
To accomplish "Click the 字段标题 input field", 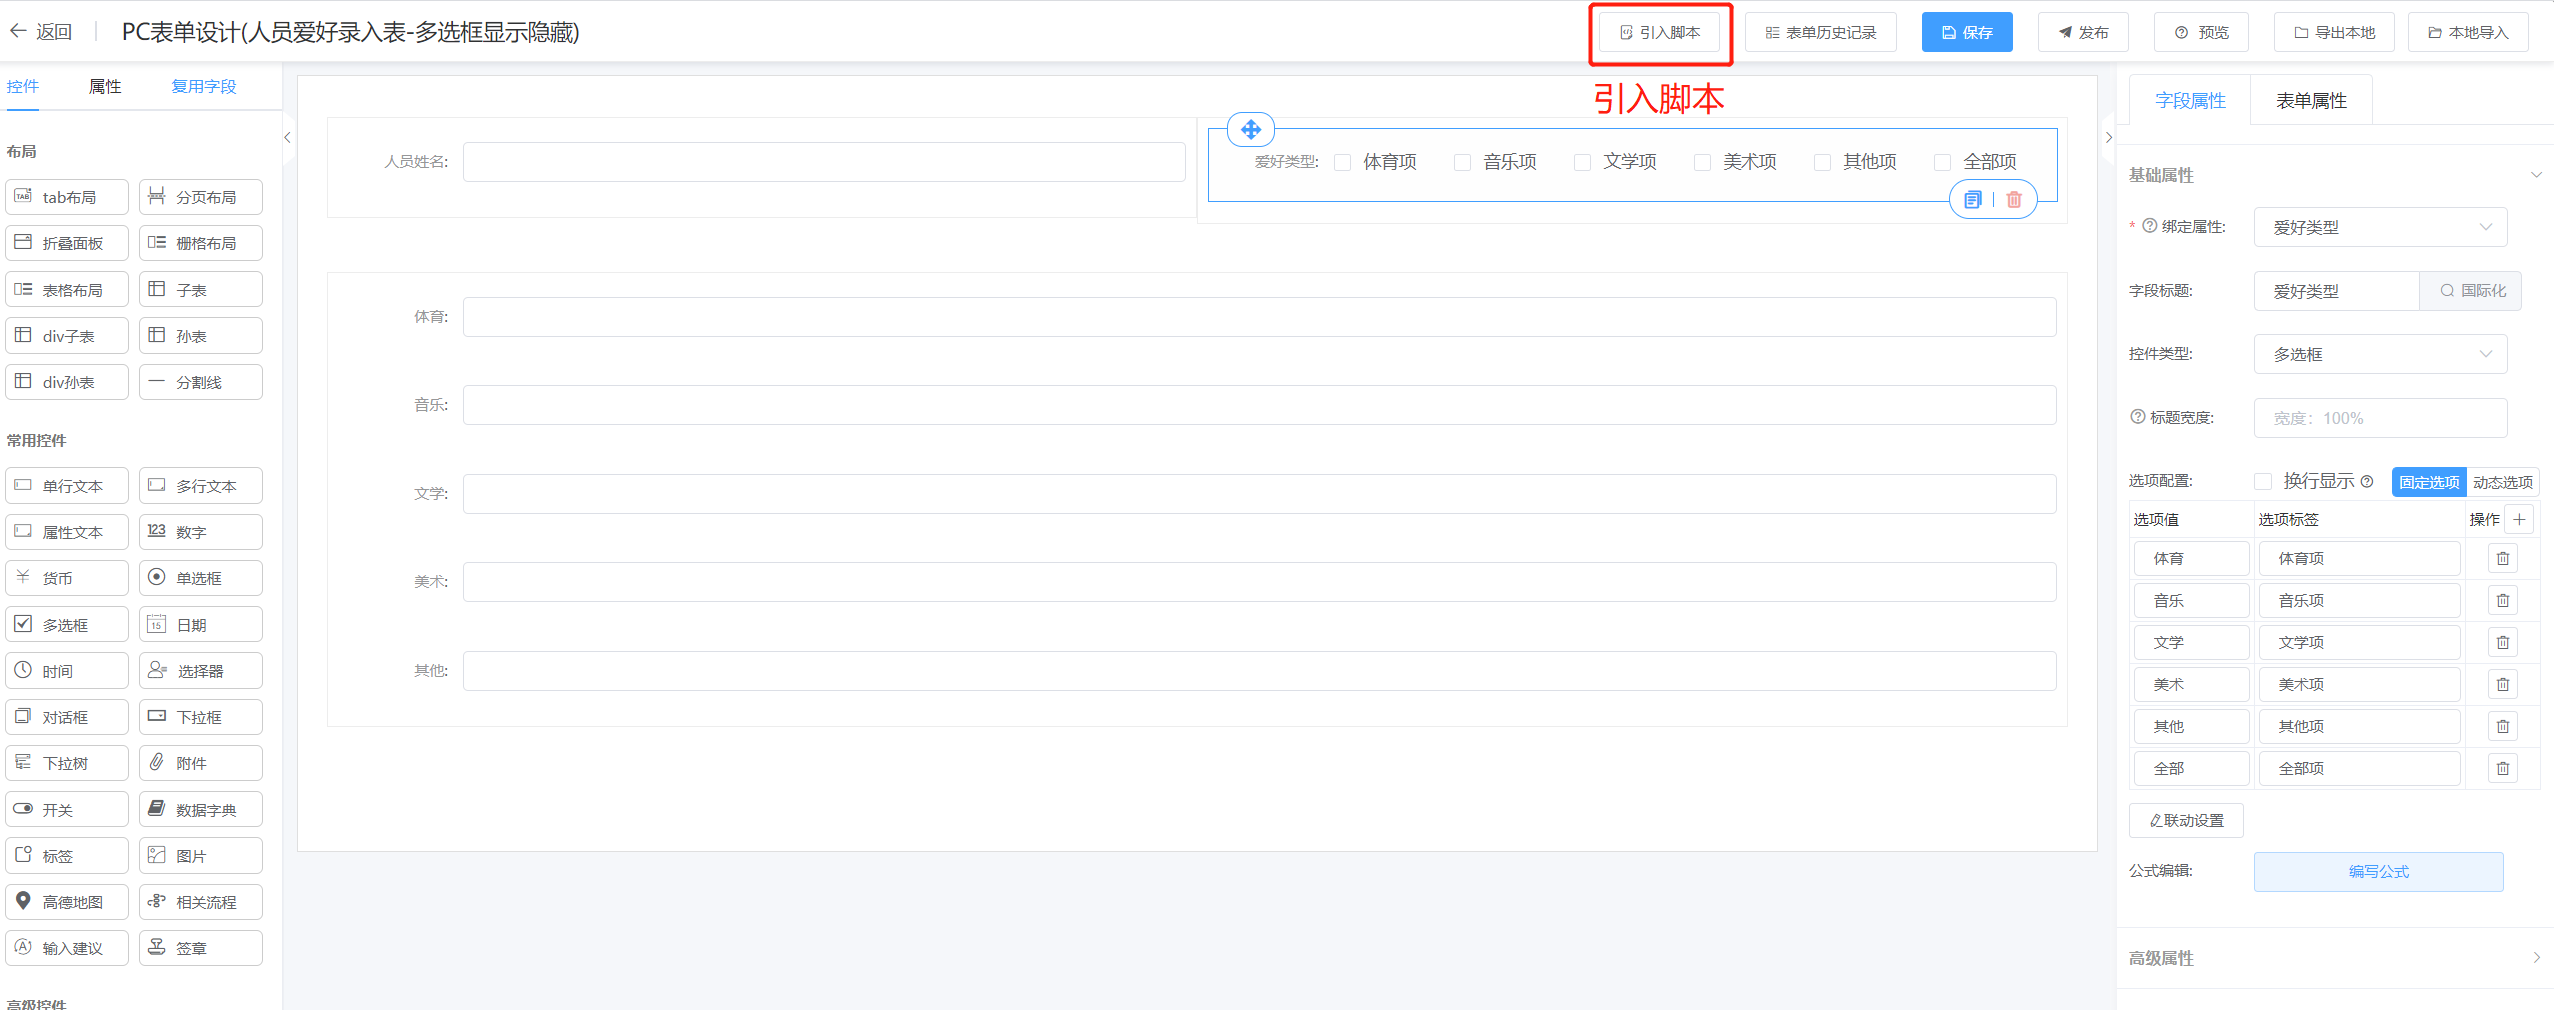I will click(x=2337, y=291).
